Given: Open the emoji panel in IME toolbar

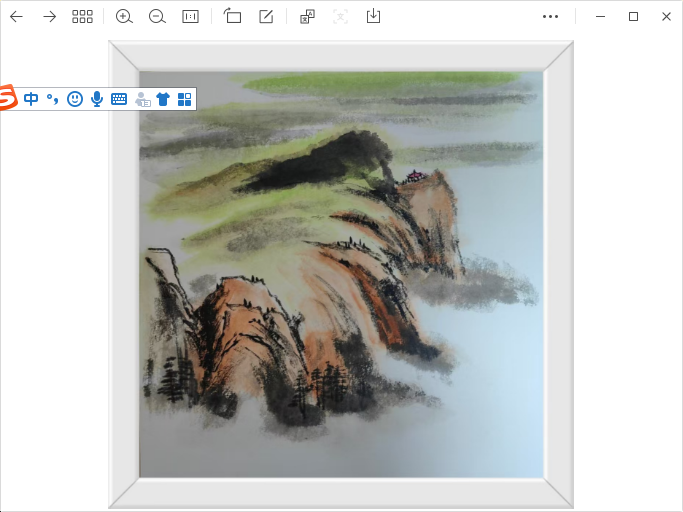Looking at the screenshot, I should 75,99.
